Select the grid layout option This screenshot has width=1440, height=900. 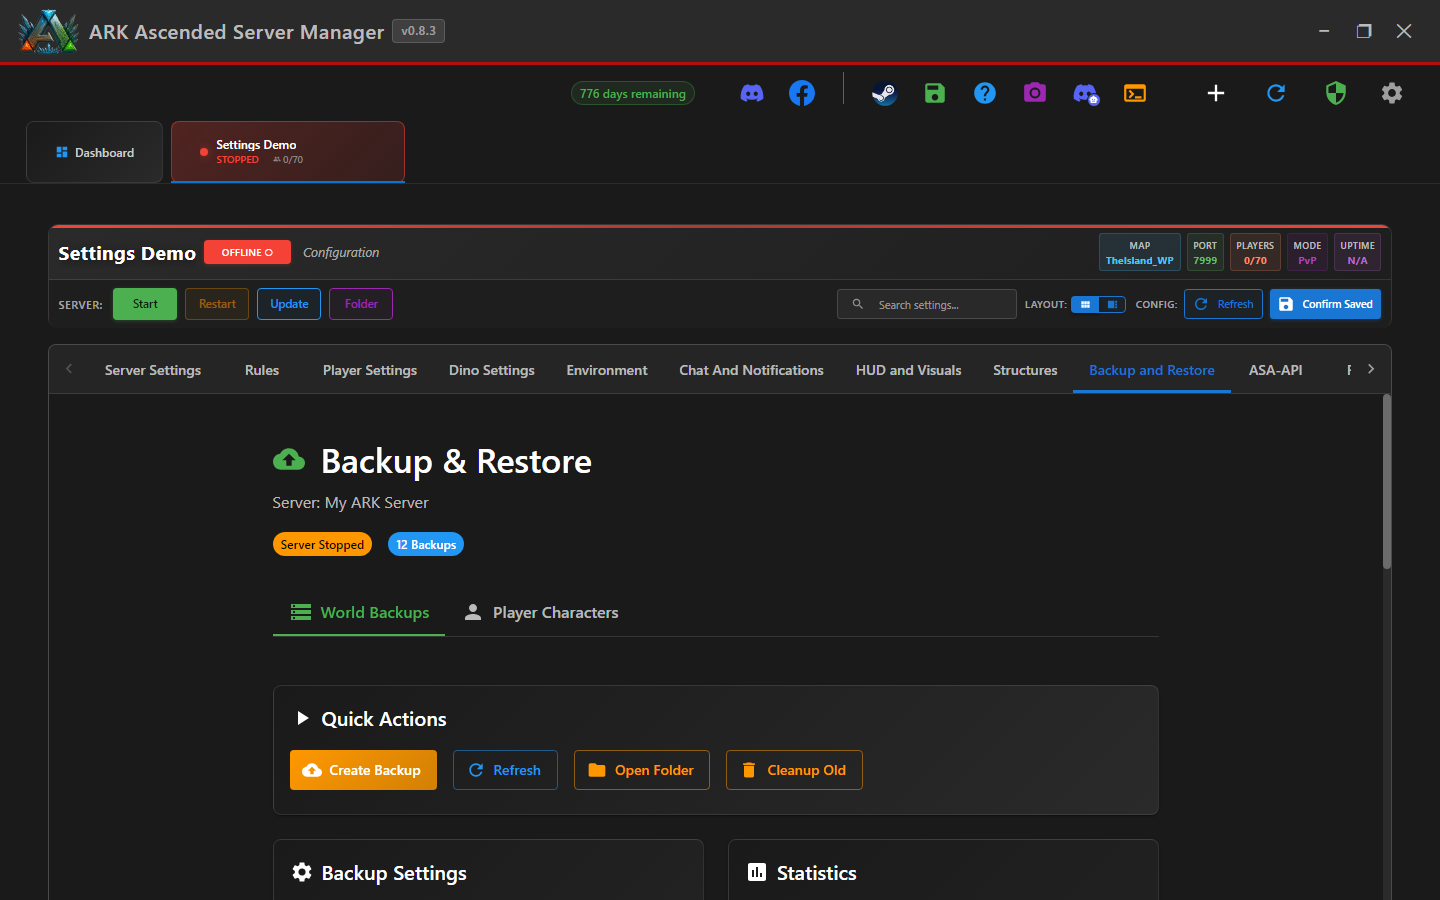(x=1085, y=304)
